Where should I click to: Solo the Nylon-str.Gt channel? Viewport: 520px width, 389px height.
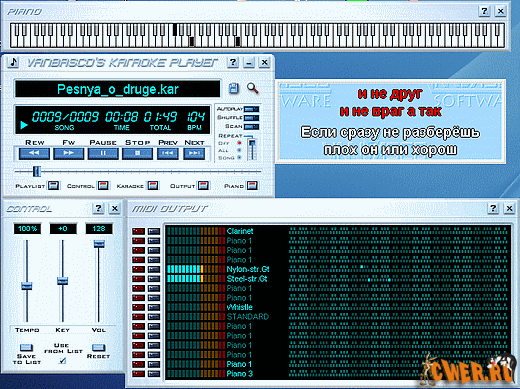point(154,269)
